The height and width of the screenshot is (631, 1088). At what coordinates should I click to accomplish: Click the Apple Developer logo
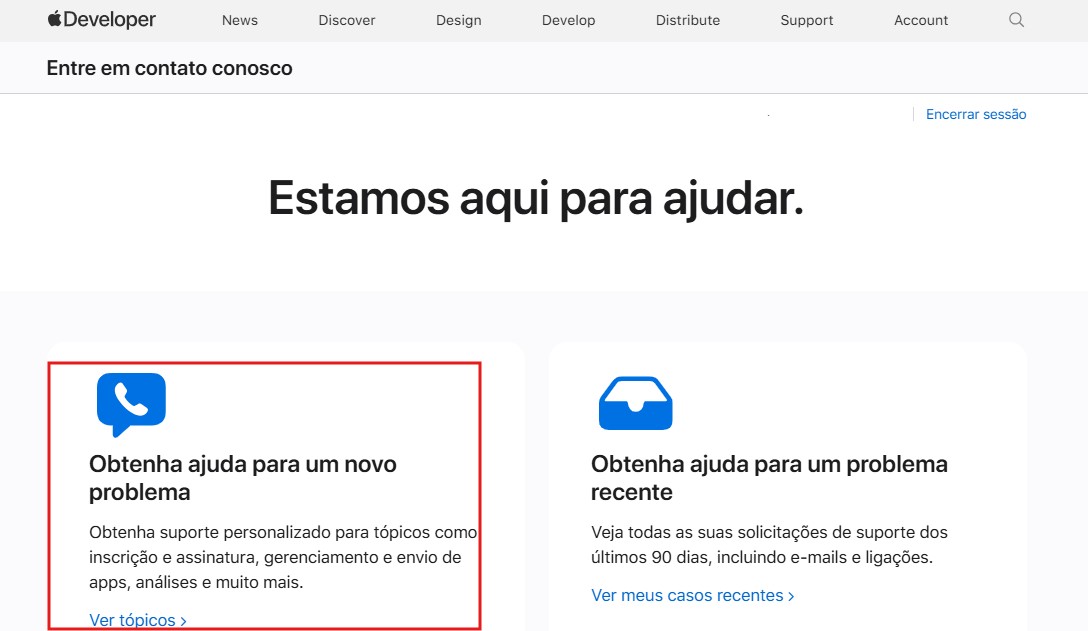[101, 20]
